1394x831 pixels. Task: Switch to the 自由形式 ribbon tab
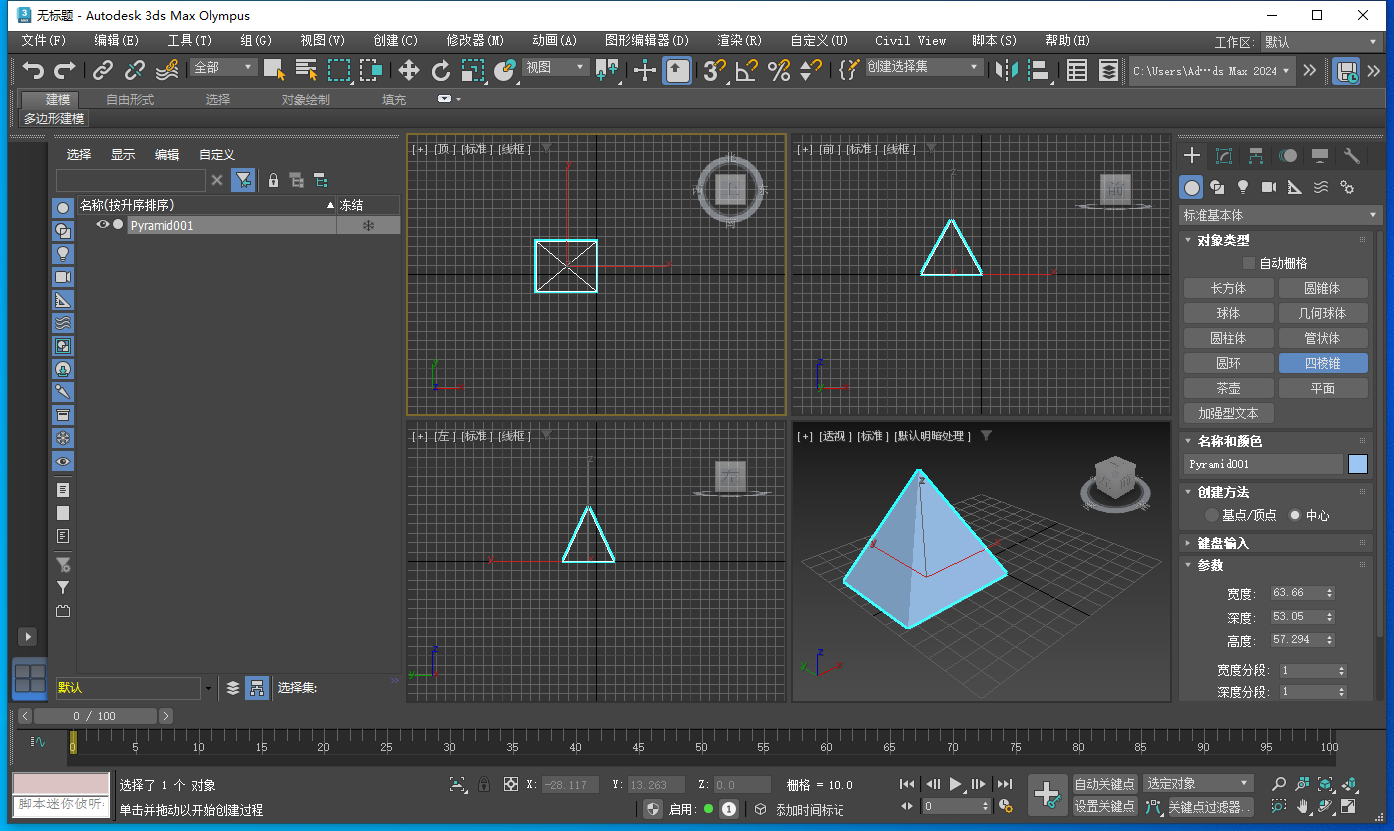(130, 99)
